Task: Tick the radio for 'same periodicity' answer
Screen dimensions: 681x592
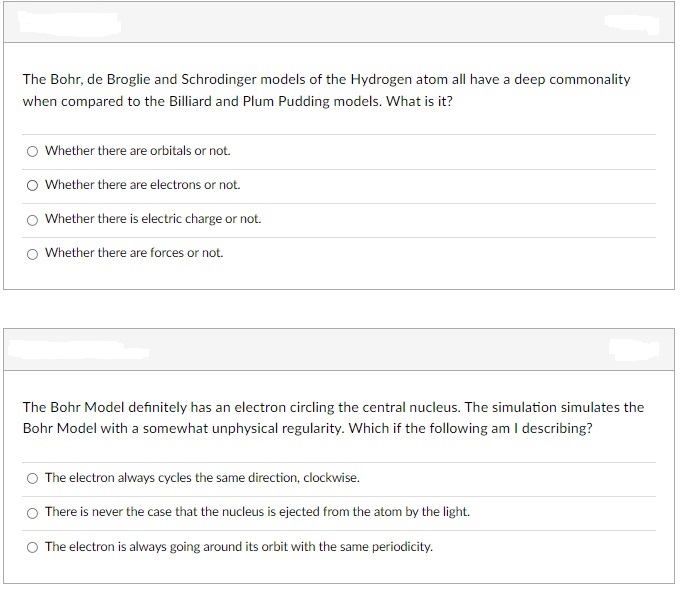Action: click(x=32, y=547)
